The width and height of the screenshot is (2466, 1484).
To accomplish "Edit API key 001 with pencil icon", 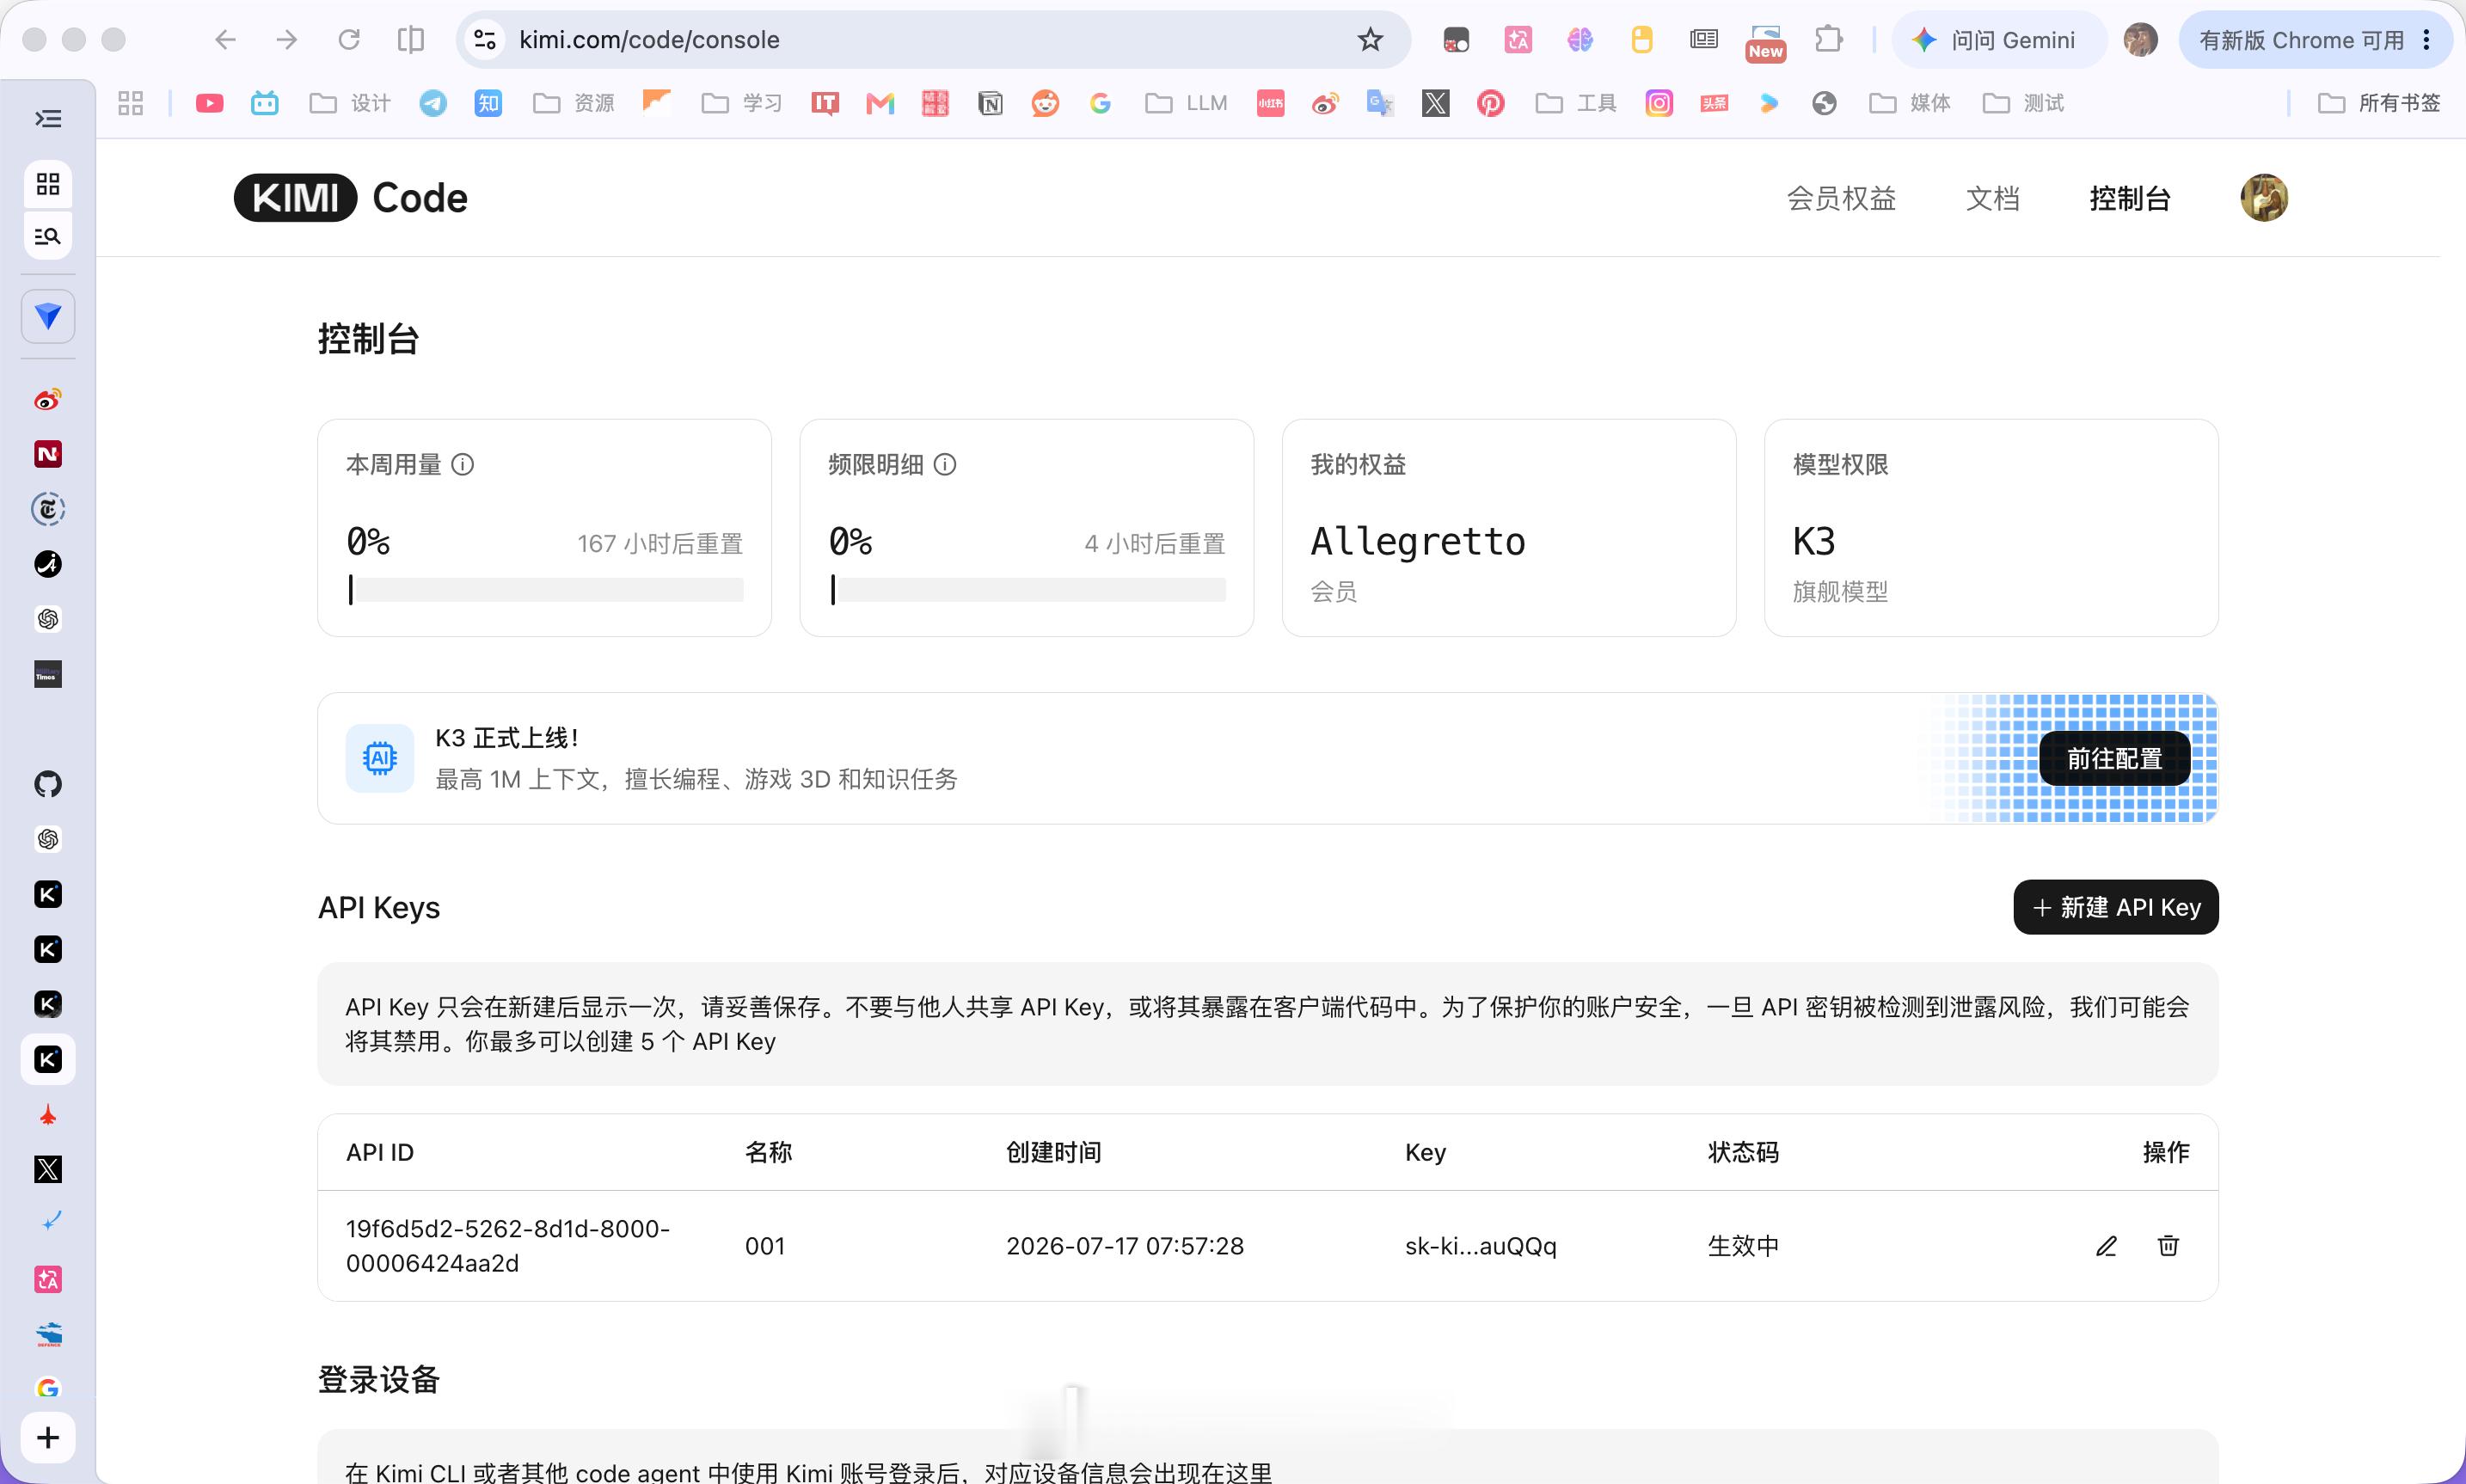I will click(x=2106, y=1246).
